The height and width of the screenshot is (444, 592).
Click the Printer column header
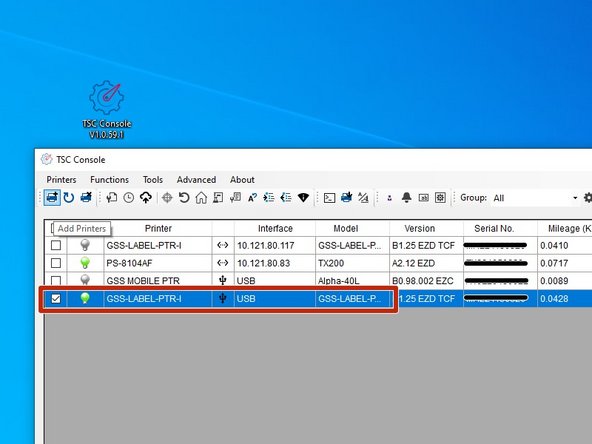point(158,228)
